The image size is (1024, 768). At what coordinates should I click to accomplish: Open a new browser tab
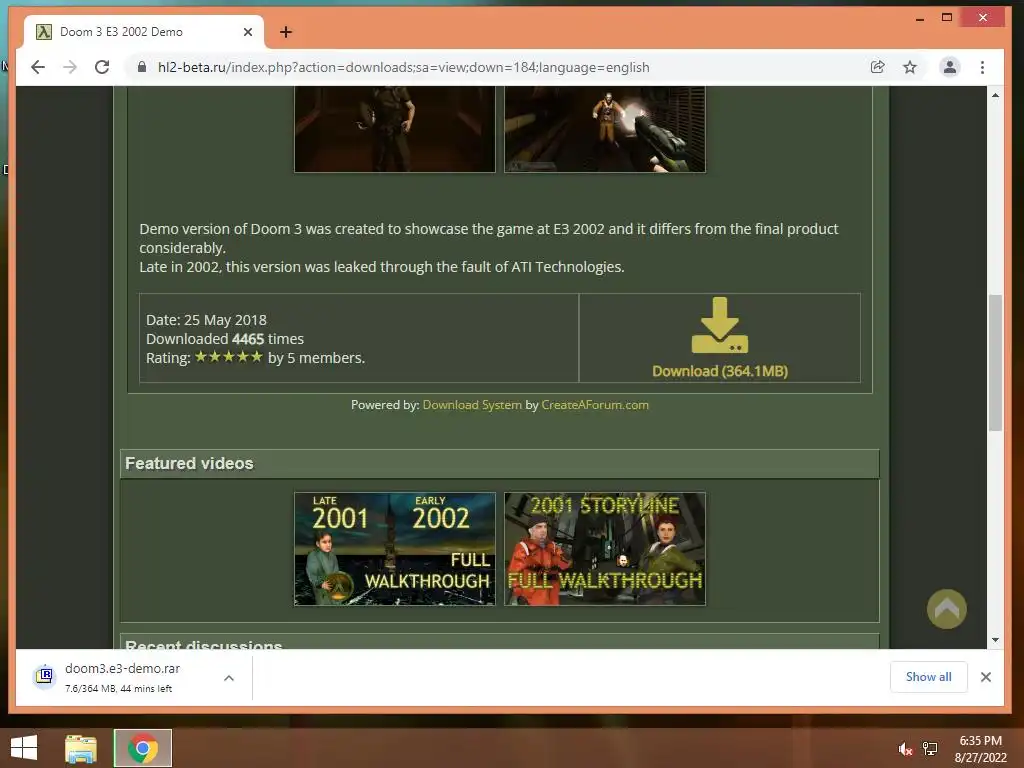tap(286, 32)
